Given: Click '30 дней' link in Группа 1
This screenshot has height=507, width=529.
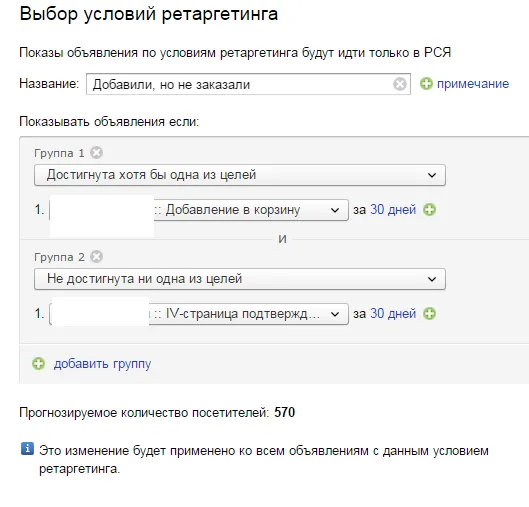Looking at the screenshot, I should [393, 209].
